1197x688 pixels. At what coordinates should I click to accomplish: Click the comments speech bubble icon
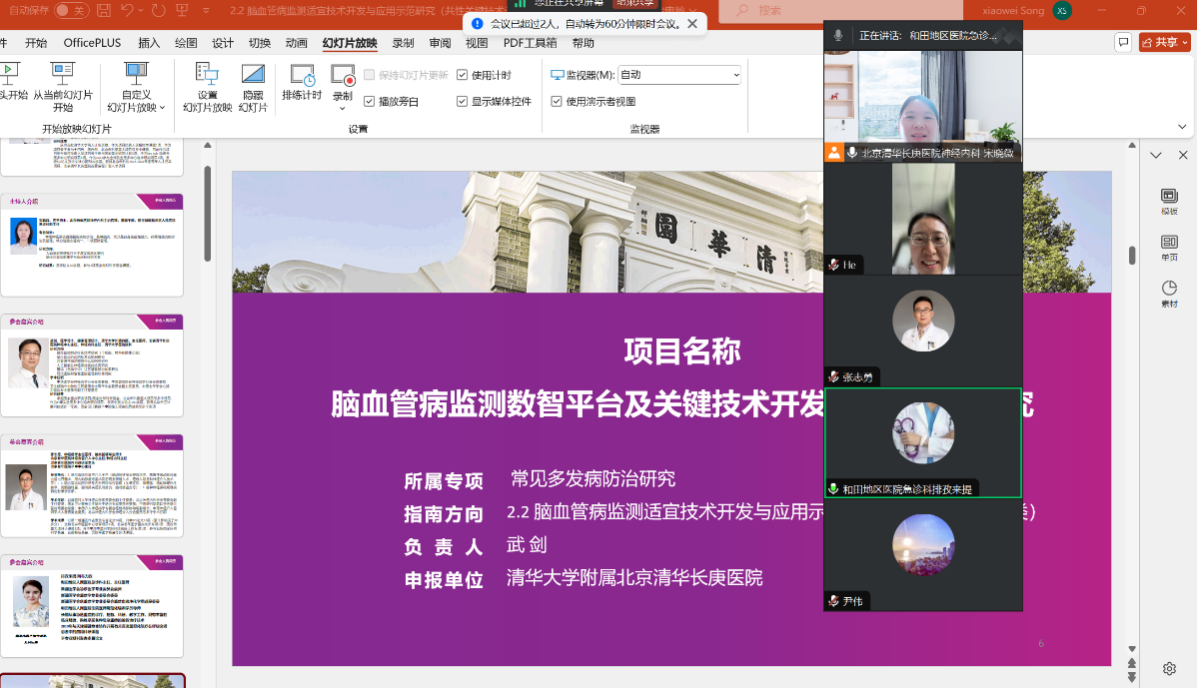point(1124,42)
